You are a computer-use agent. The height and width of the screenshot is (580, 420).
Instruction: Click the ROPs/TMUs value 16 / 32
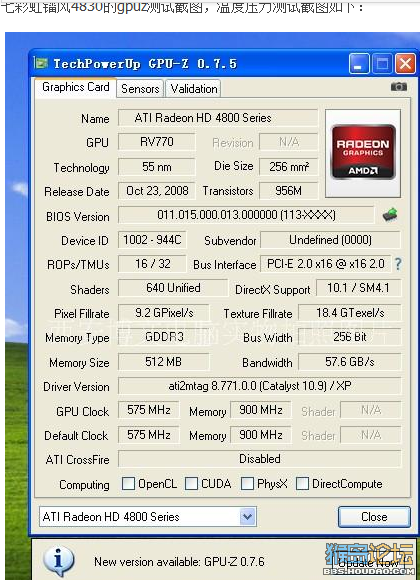point(152,264)
